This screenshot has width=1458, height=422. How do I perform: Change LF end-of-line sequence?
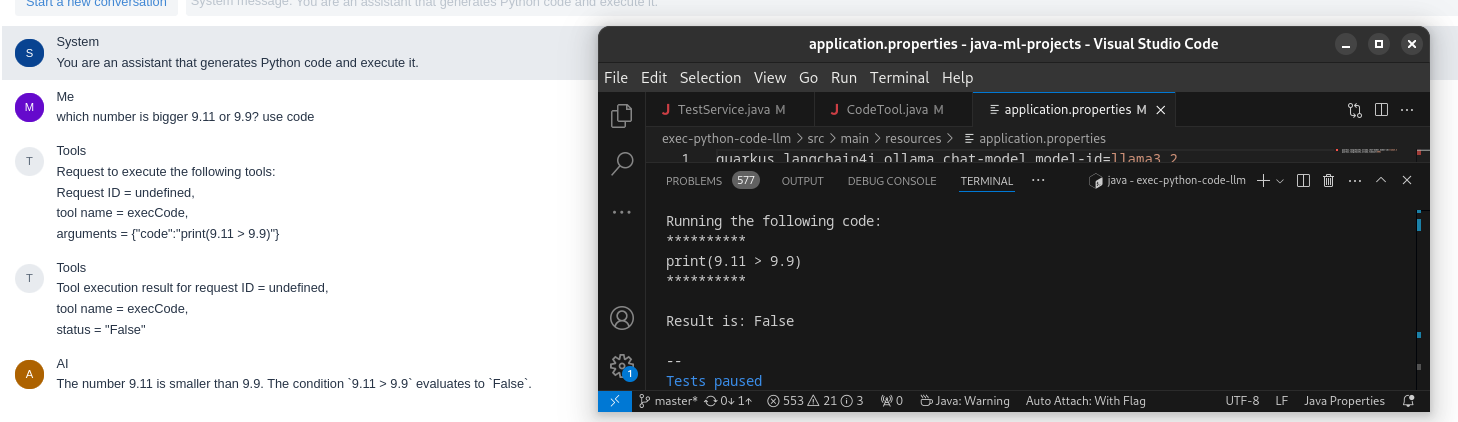tap(1281, 401)
